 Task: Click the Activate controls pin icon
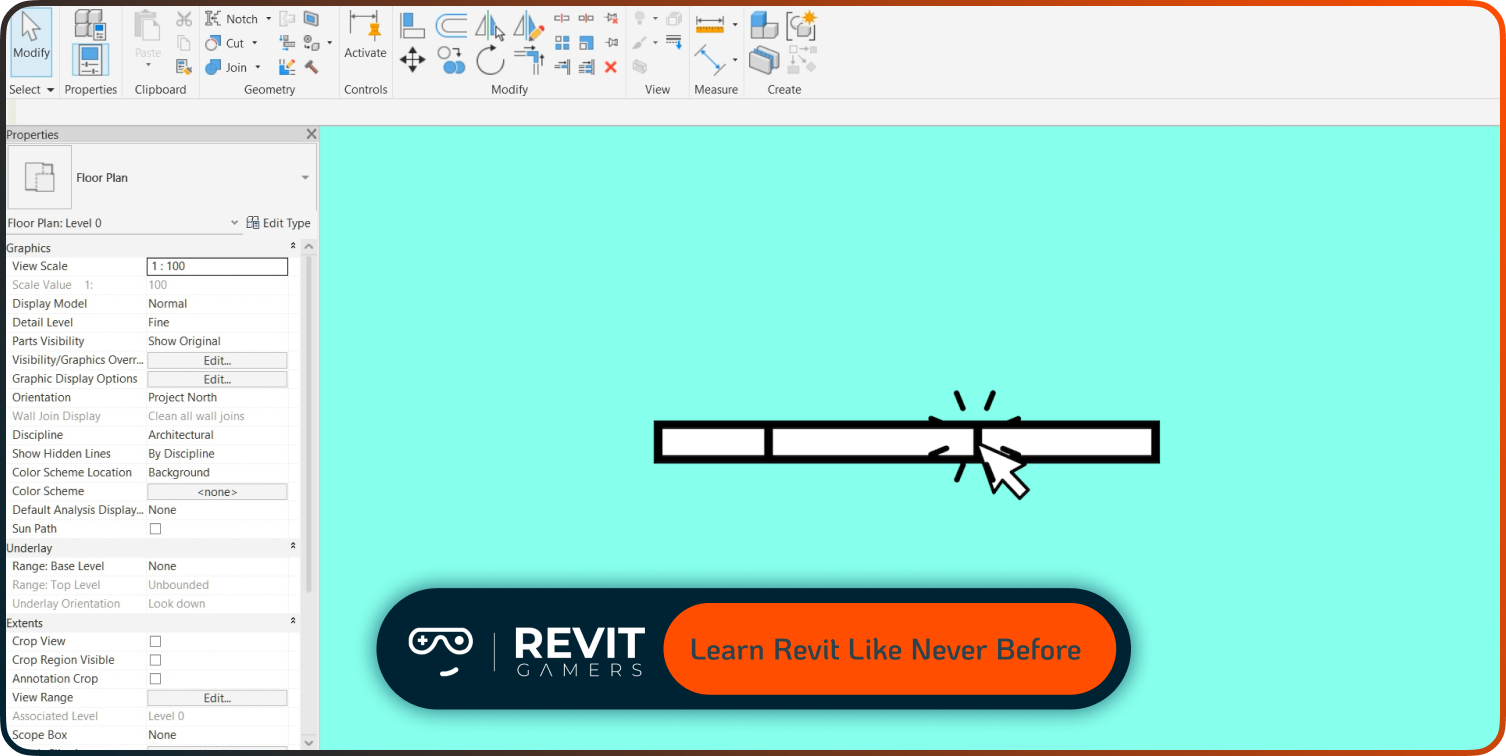coord(364,25)
